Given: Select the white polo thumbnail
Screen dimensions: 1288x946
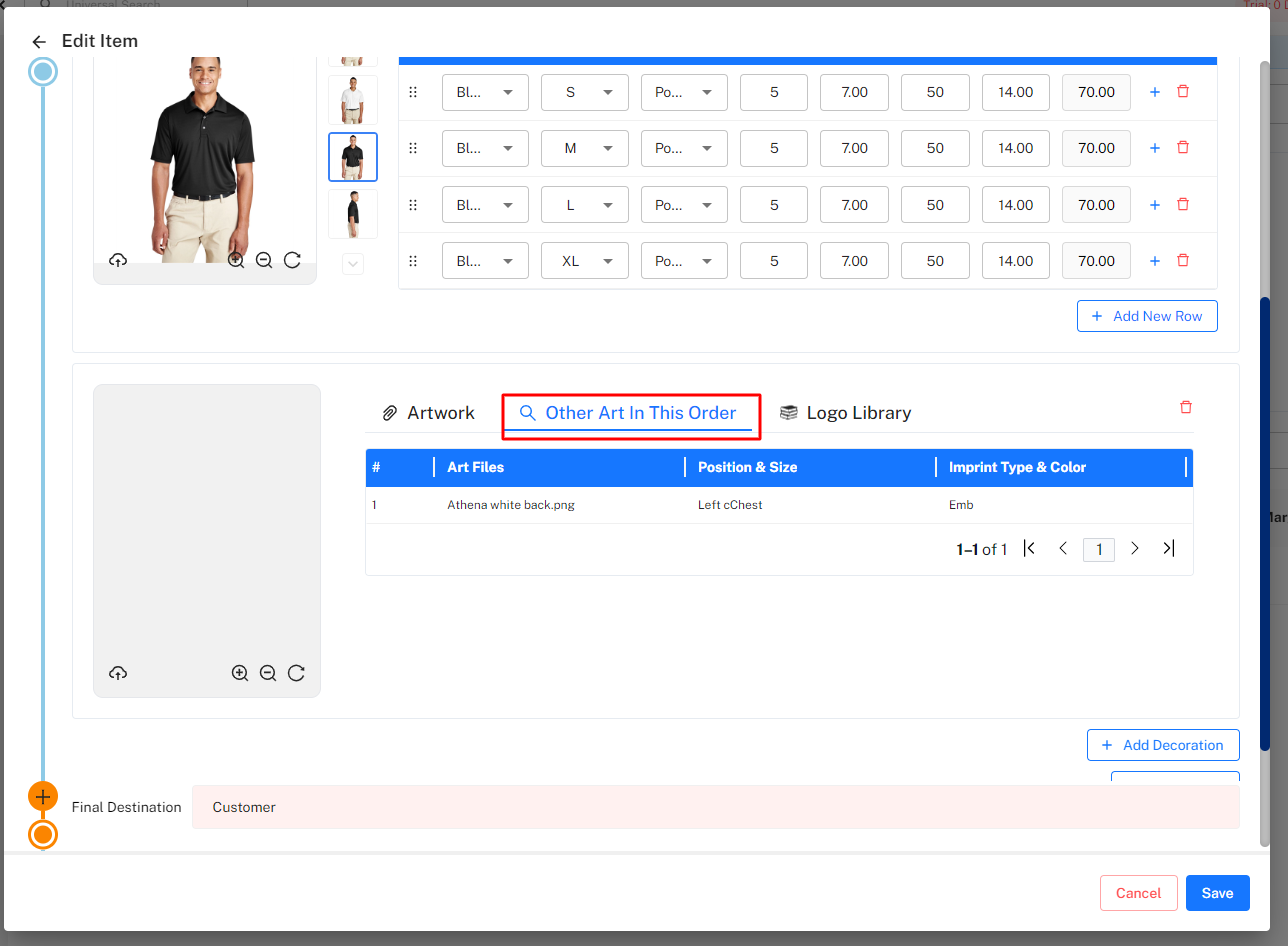Looking at the screenshot, I should 353,100.
